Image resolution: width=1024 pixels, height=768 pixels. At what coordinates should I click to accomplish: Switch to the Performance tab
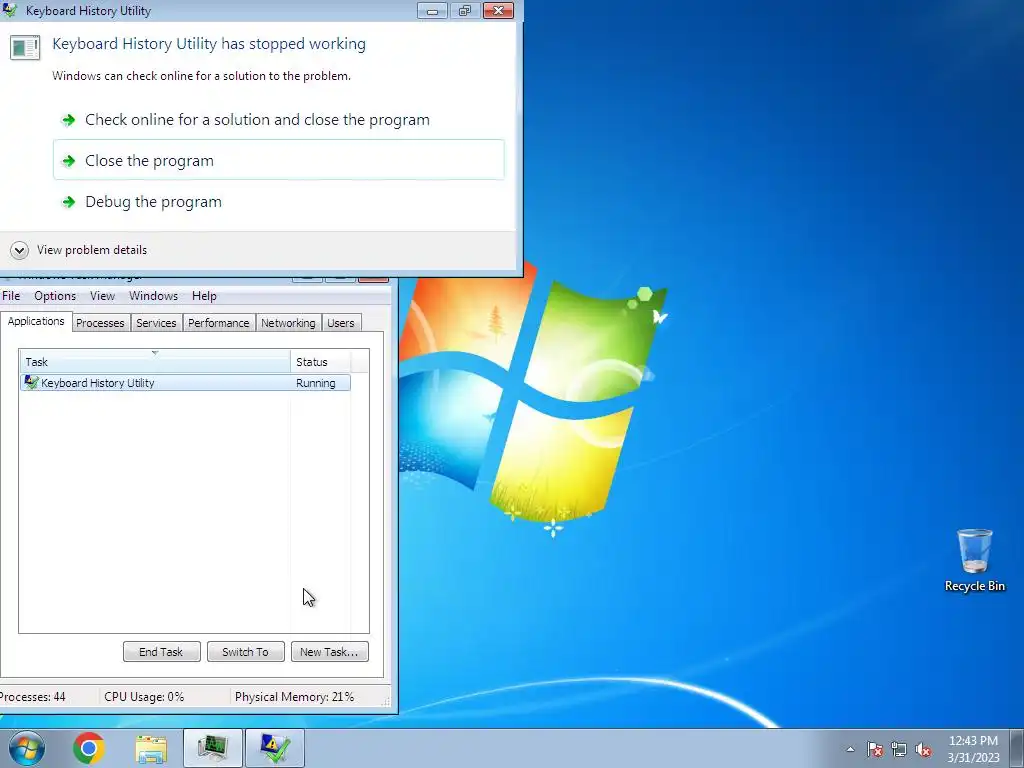218,323
